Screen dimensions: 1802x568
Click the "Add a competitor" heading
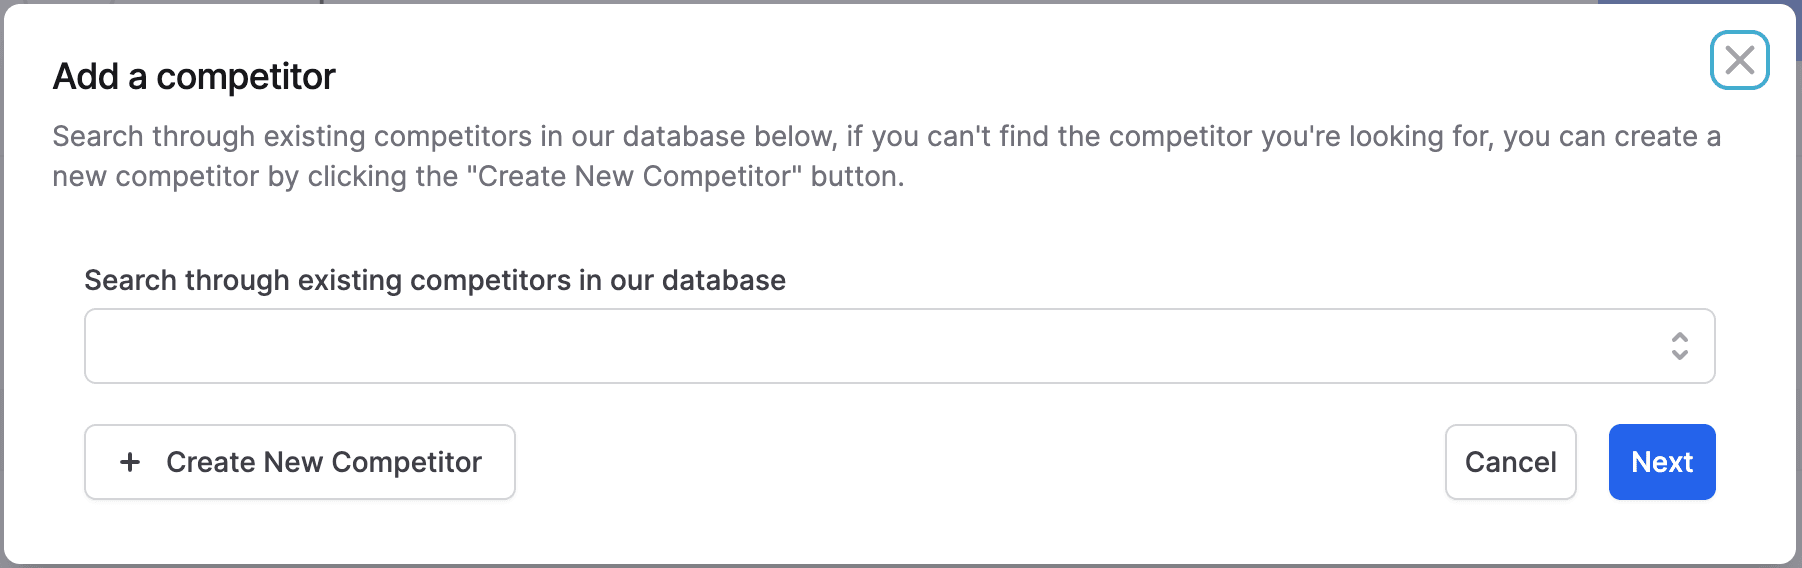coord(194,77)
